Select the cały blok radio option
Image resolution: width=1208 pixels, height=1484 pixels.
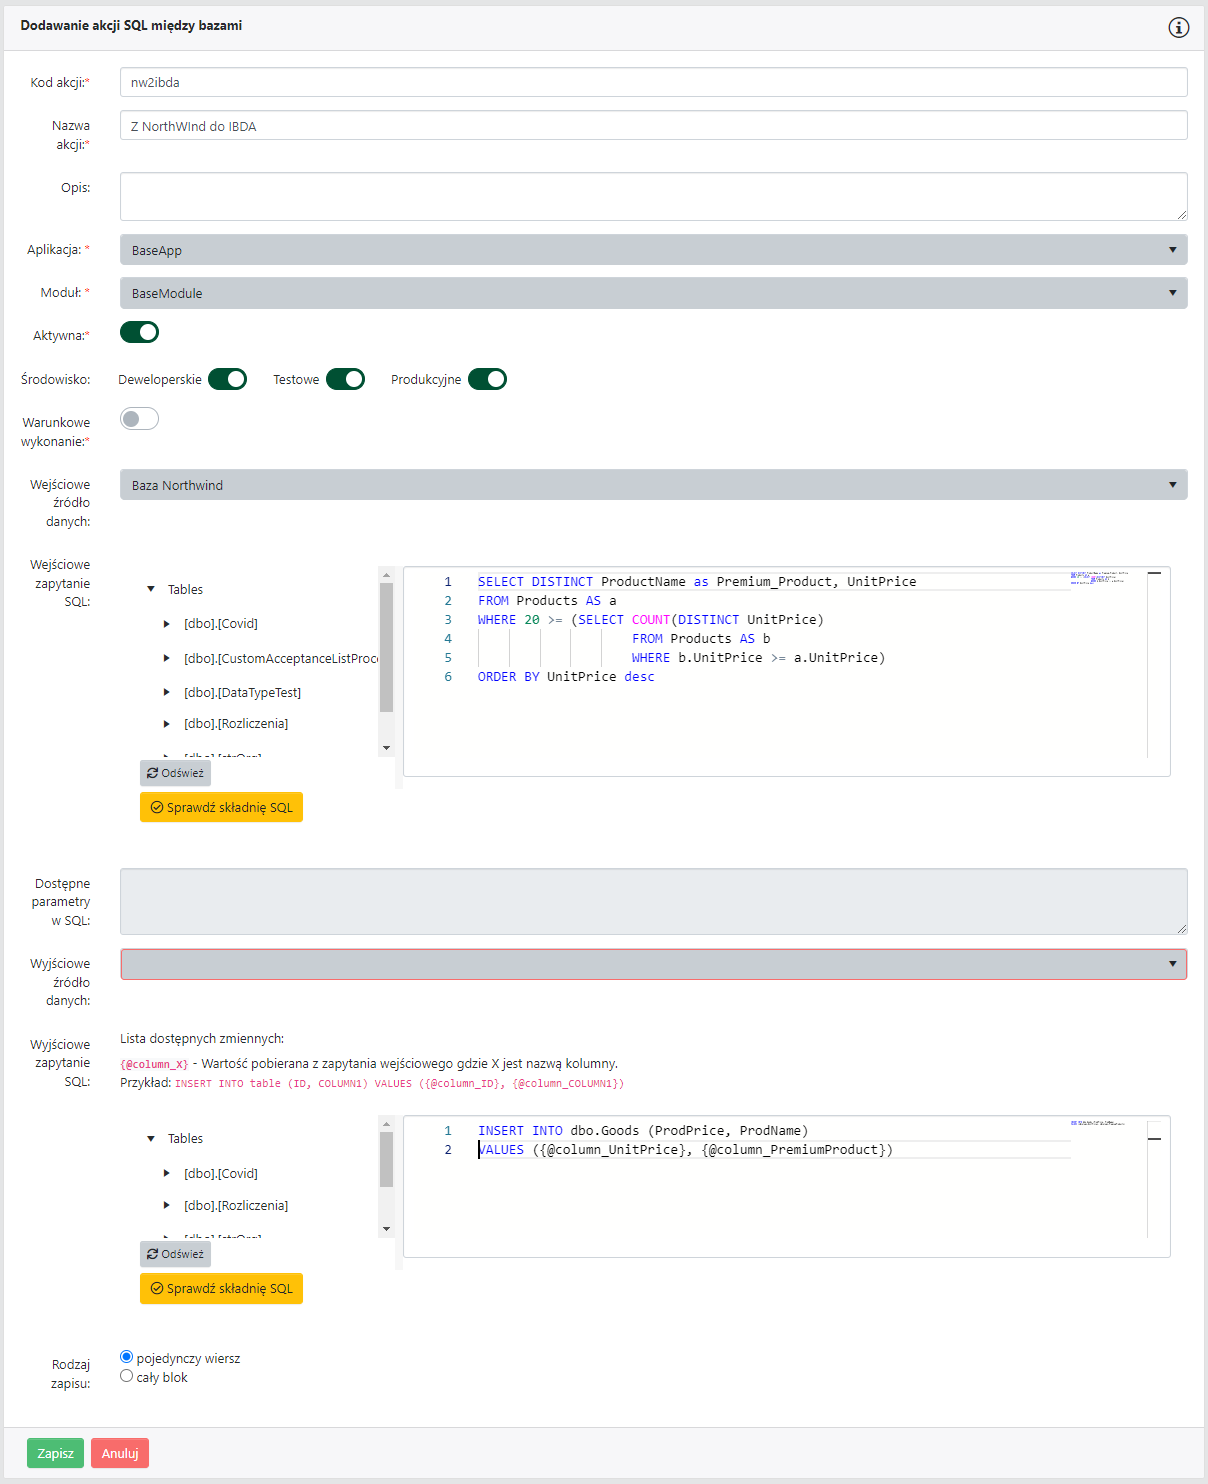coord(126,1375)
